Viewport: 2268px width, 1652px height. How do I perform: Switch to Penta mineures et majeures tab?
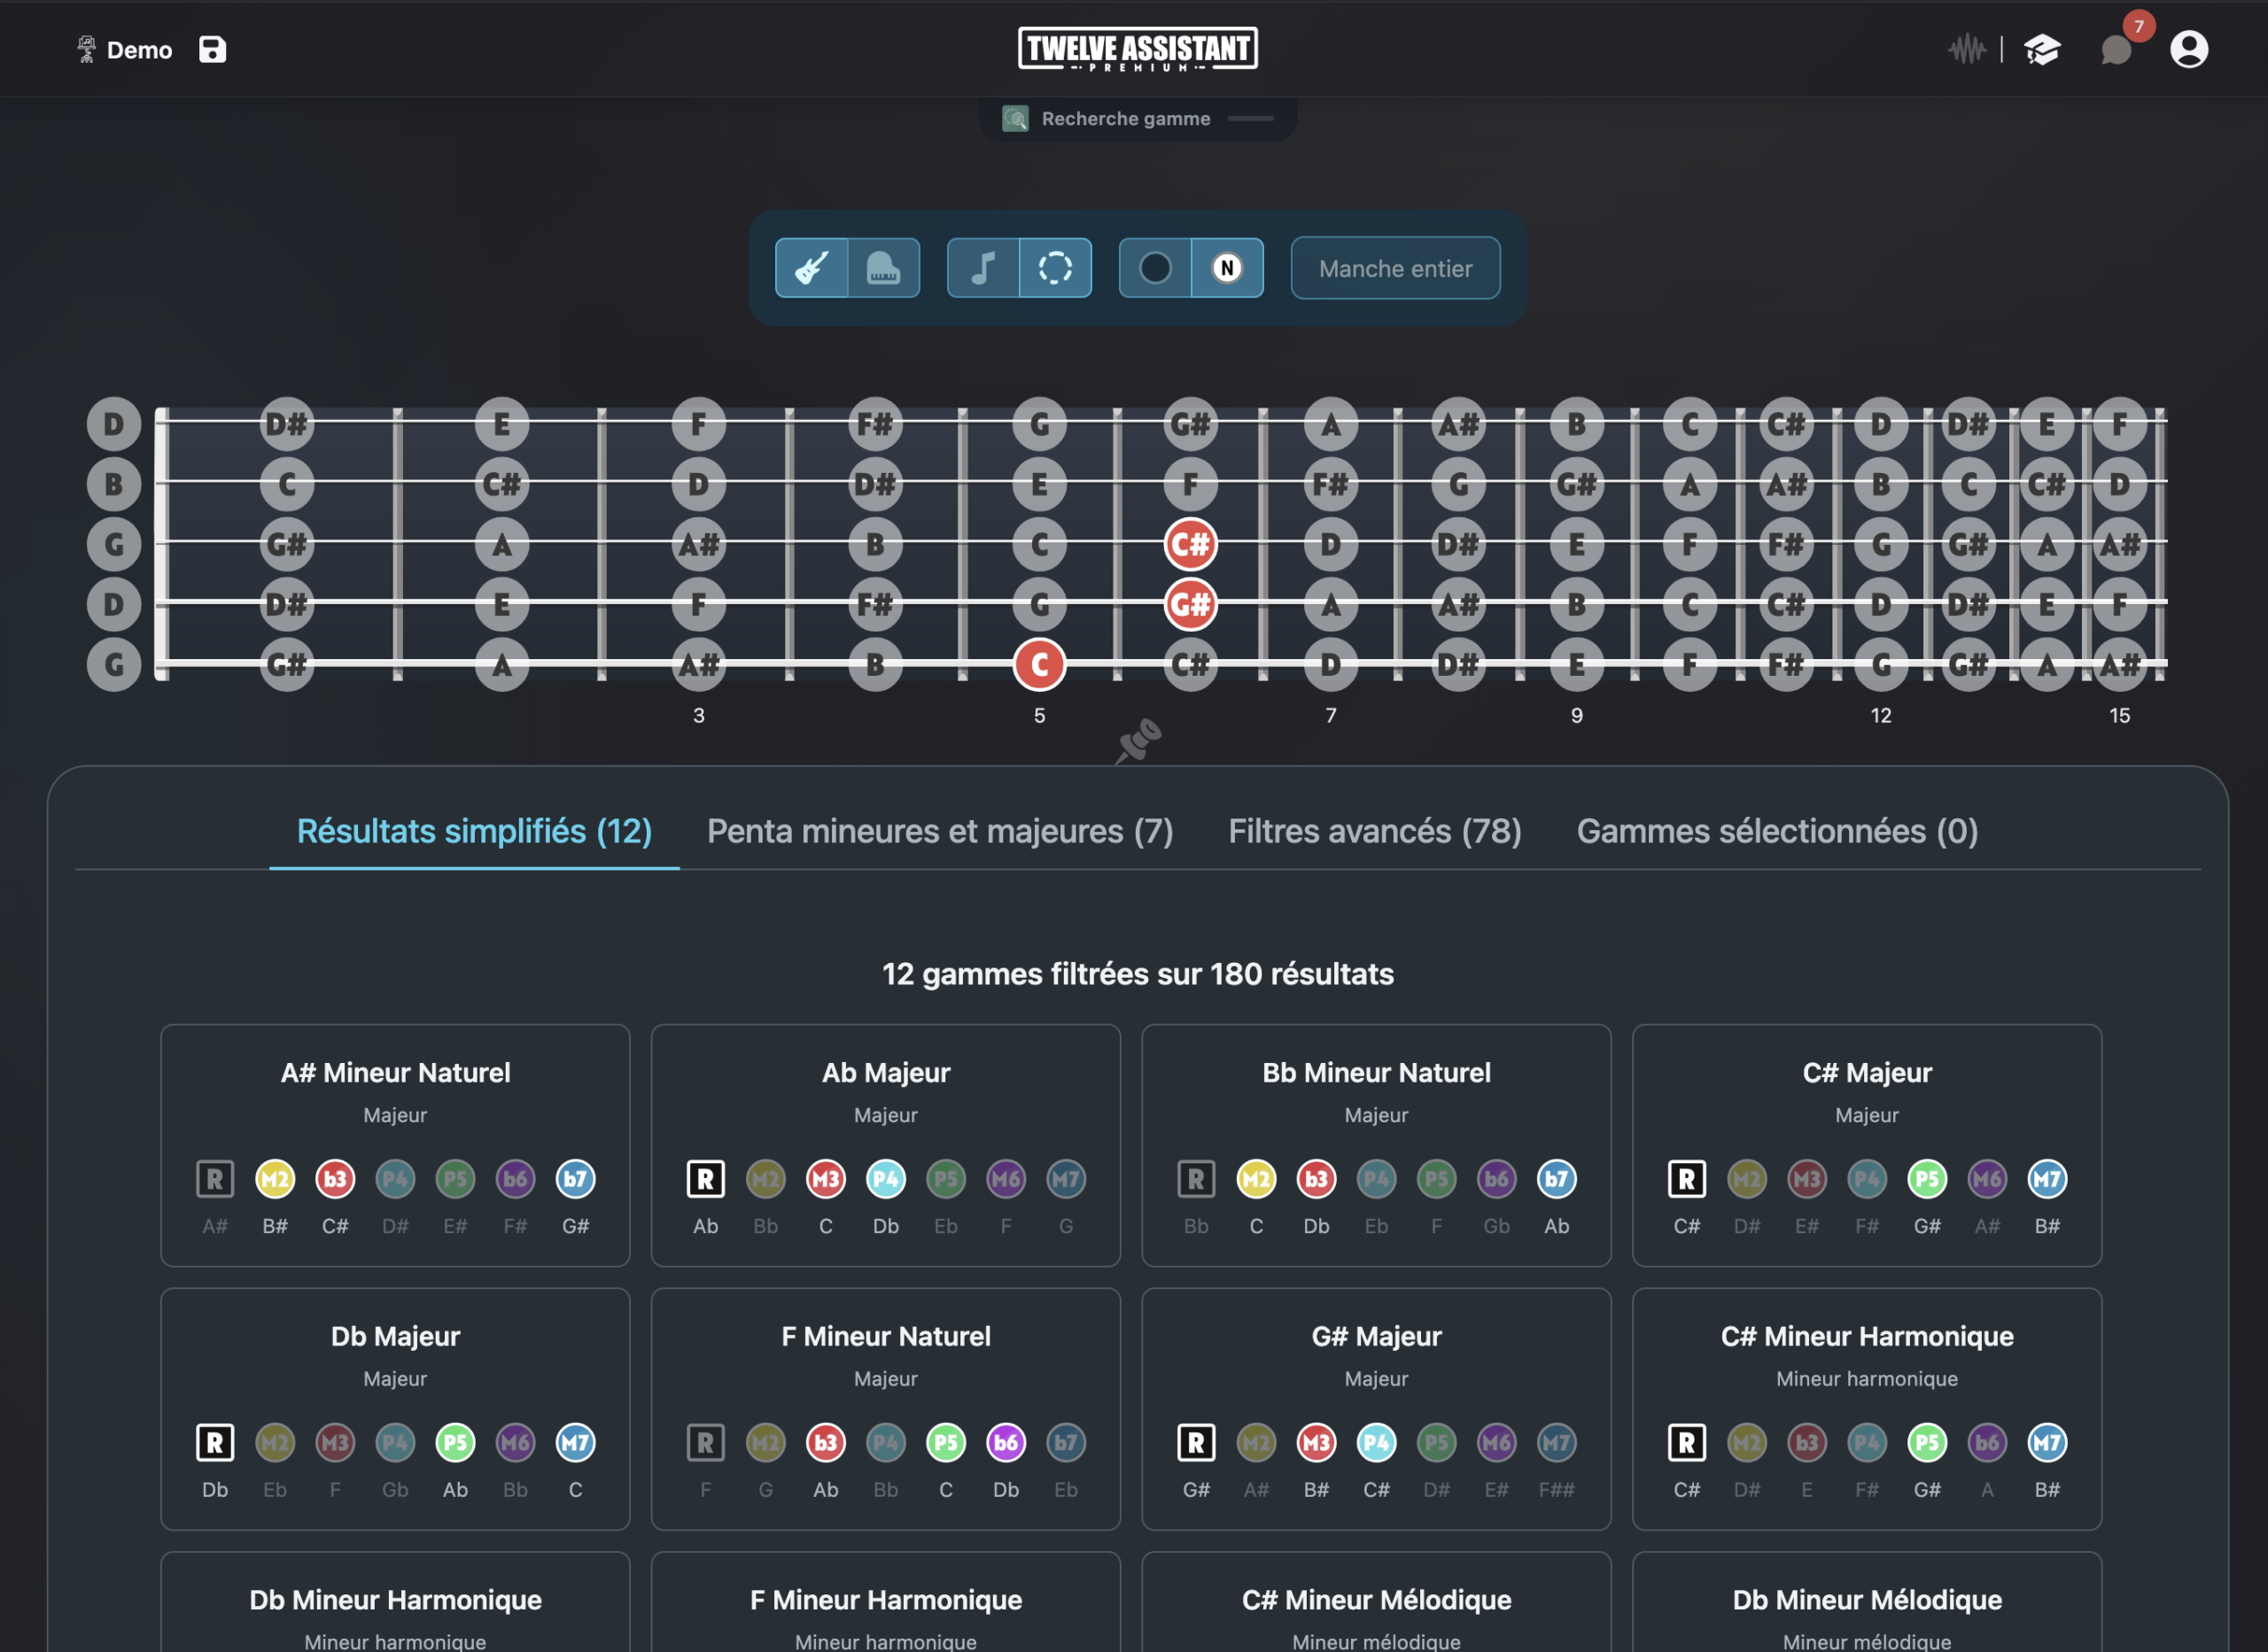click(x=940, y=831)
